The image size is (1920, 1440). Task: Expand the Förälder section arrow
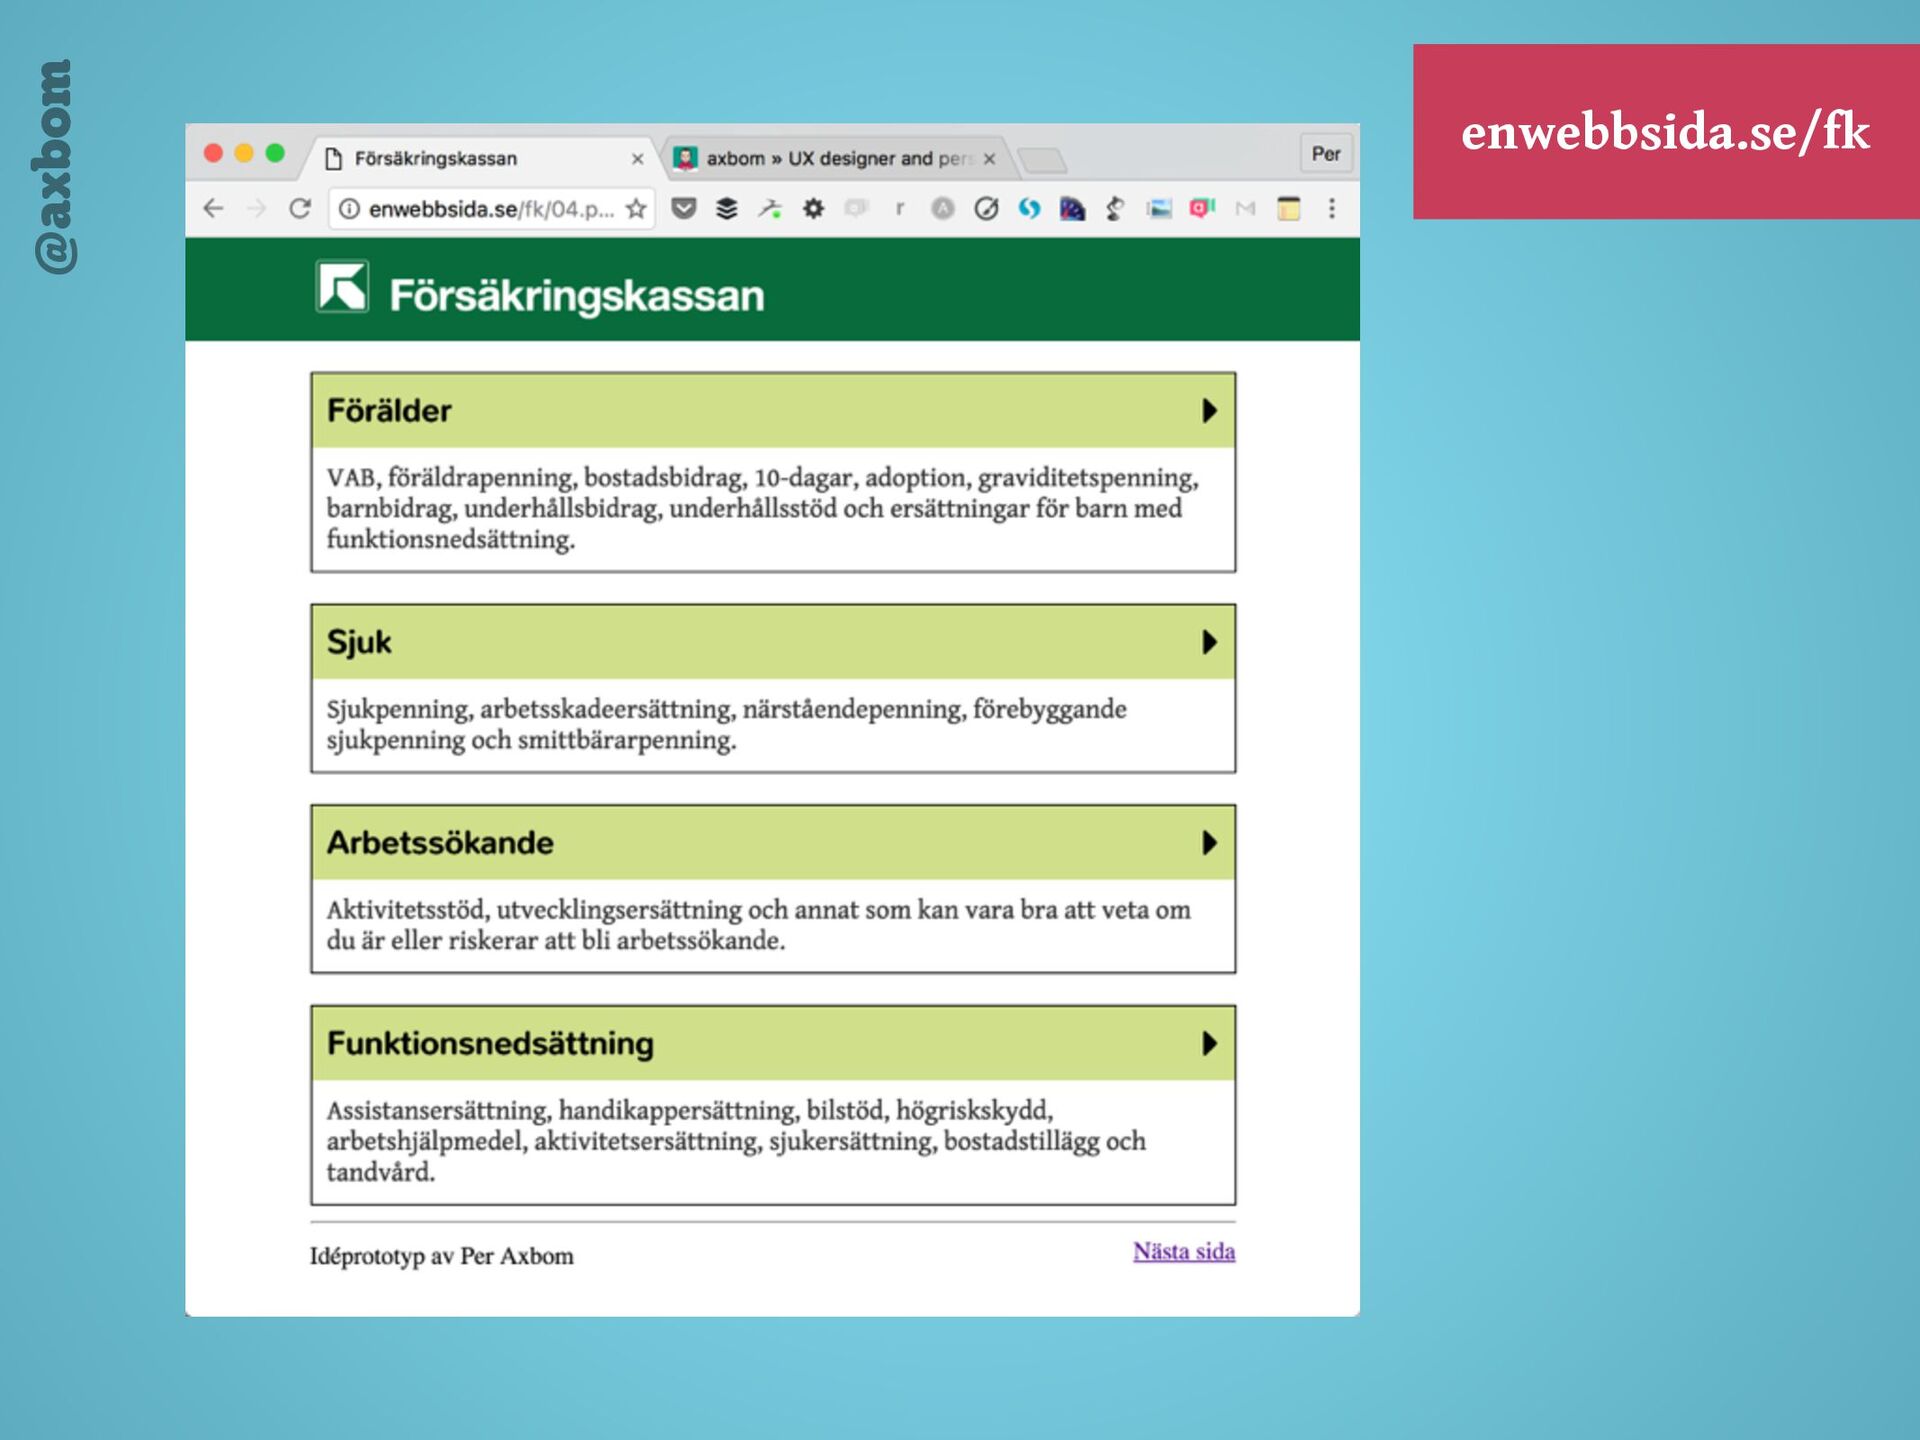1209,410
